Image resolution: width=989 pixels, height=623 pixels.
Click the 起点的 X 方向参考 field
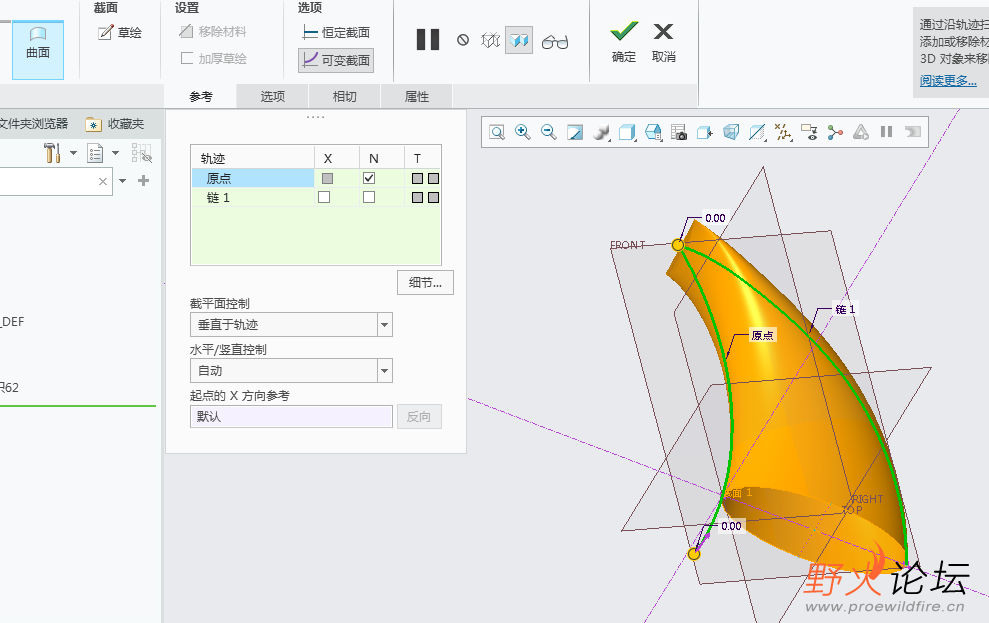point(291,417)
